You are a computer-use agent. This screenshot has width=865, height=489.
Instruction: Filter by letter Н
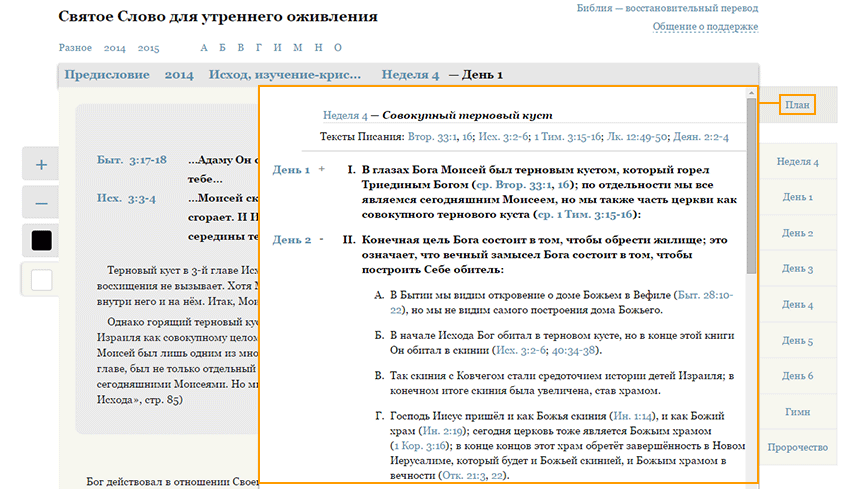318,47
